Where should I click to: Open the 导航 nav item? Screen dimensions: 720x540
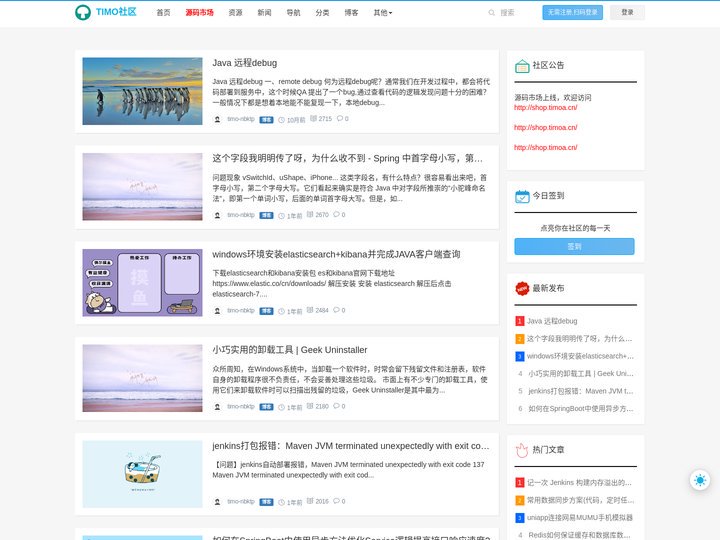click(x=293, y=13)
